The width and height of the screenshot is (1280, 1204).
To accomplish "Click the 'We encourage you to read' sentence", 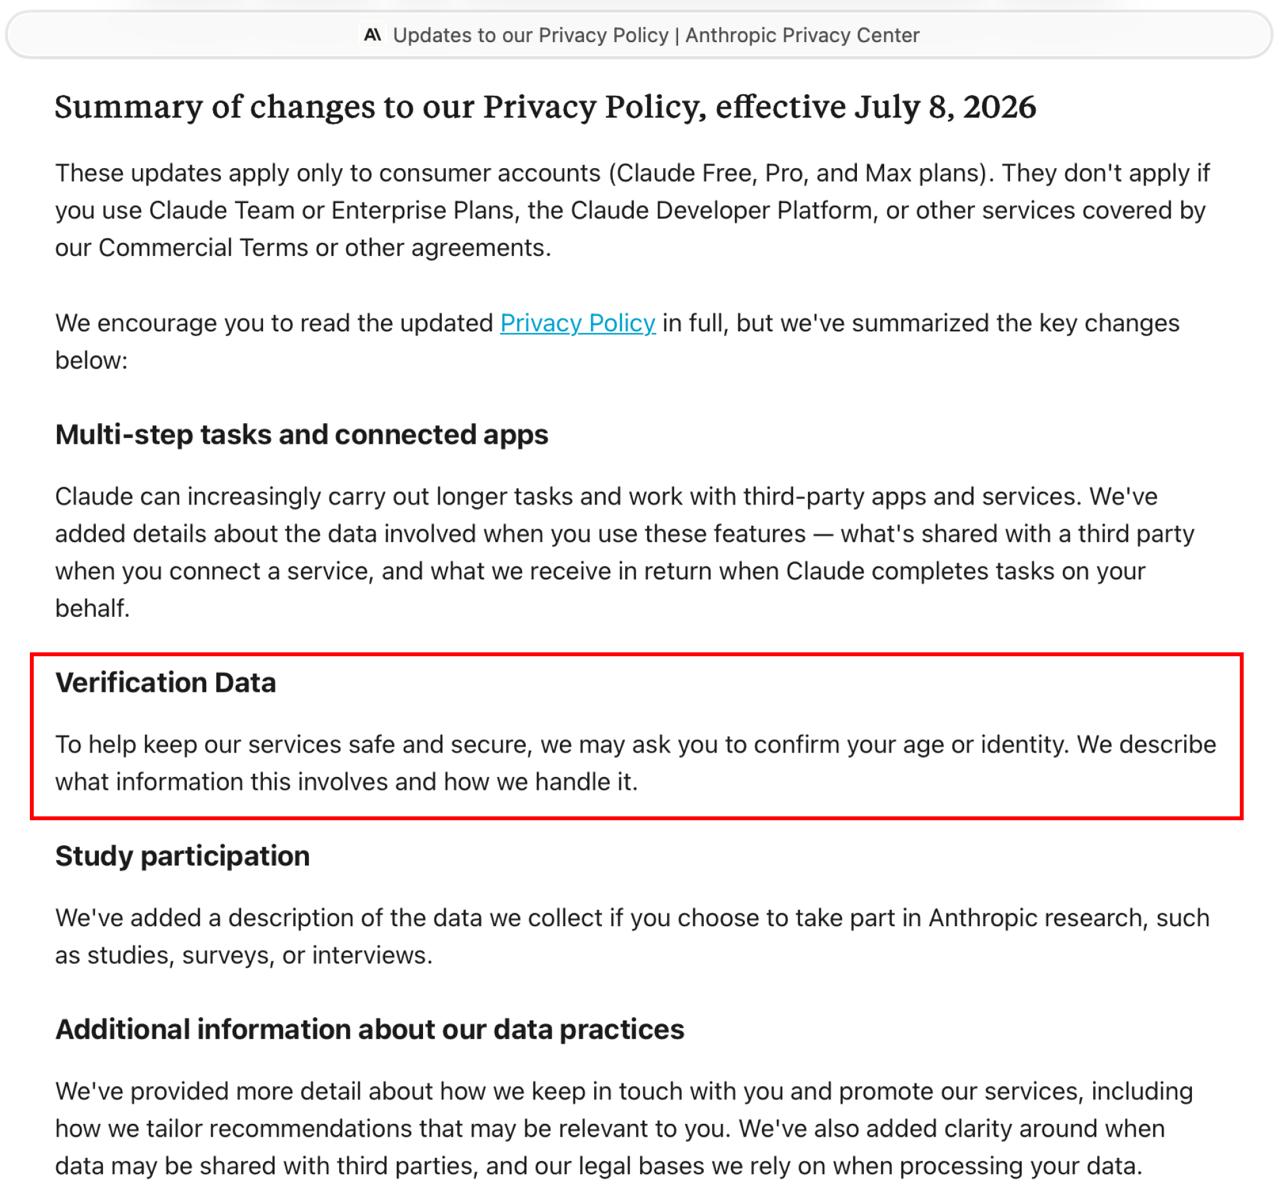I will 617,341.
